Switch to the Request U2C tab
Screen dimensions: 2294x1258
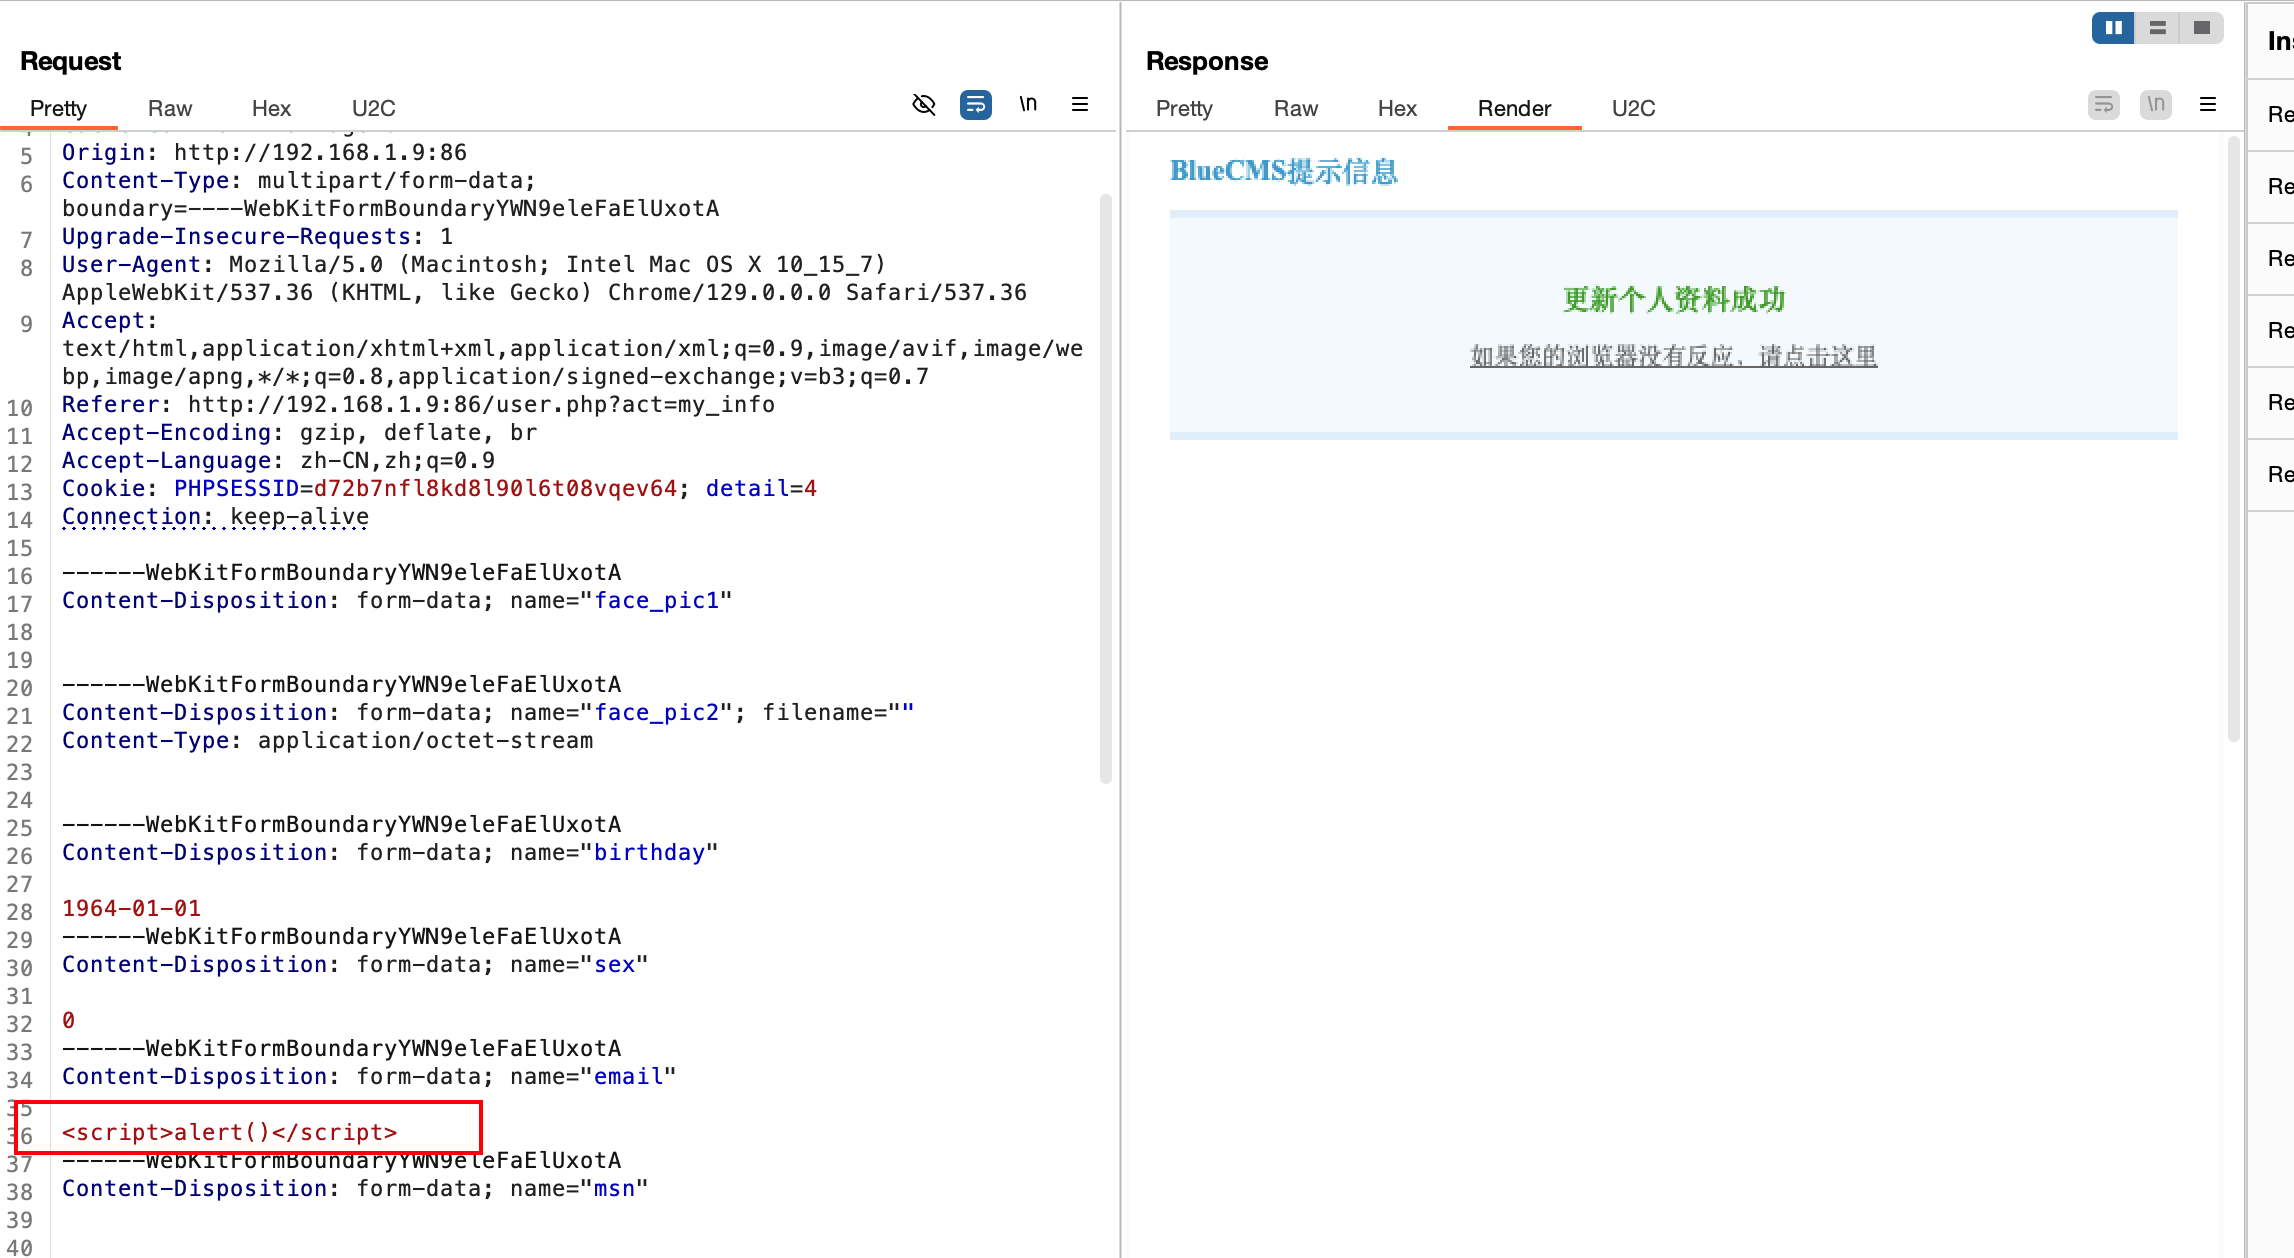click(x=374, y=108)
